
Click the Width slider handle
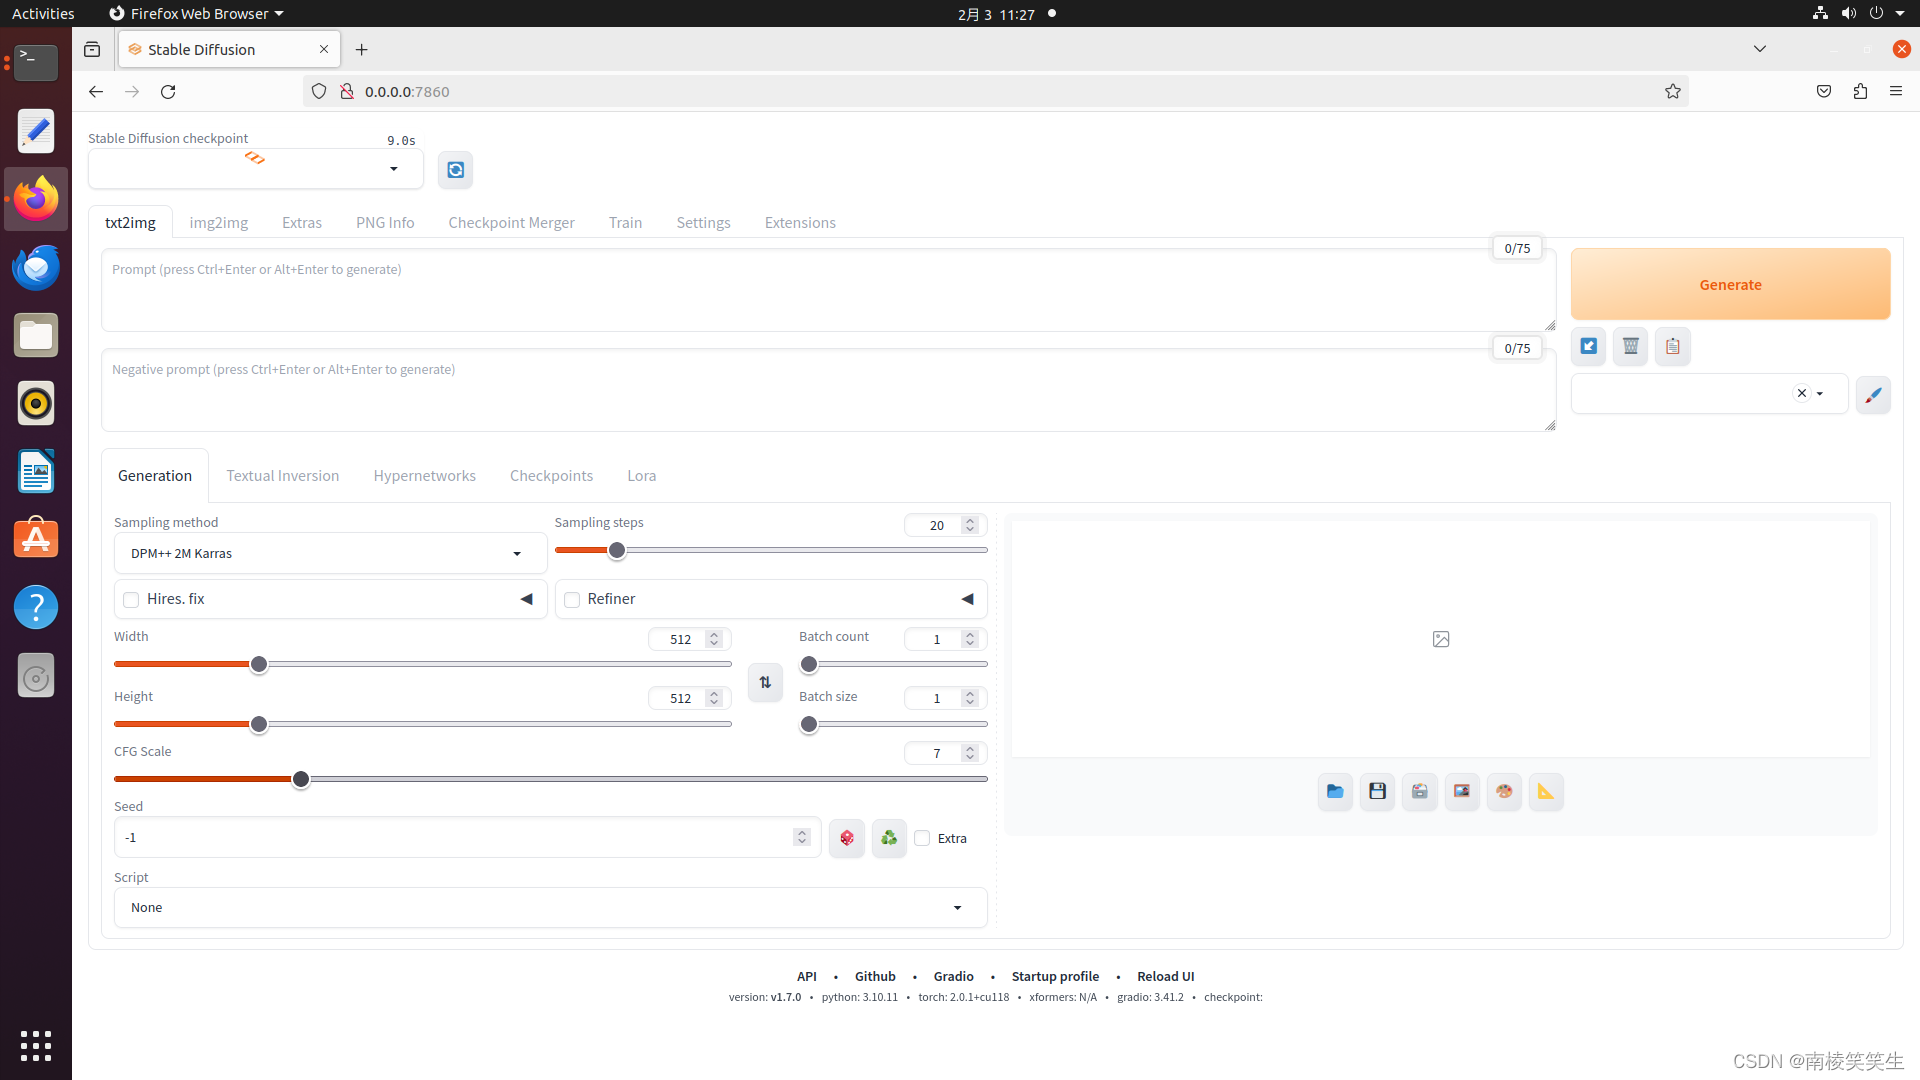pyautogui.click(x=259, y=664)
